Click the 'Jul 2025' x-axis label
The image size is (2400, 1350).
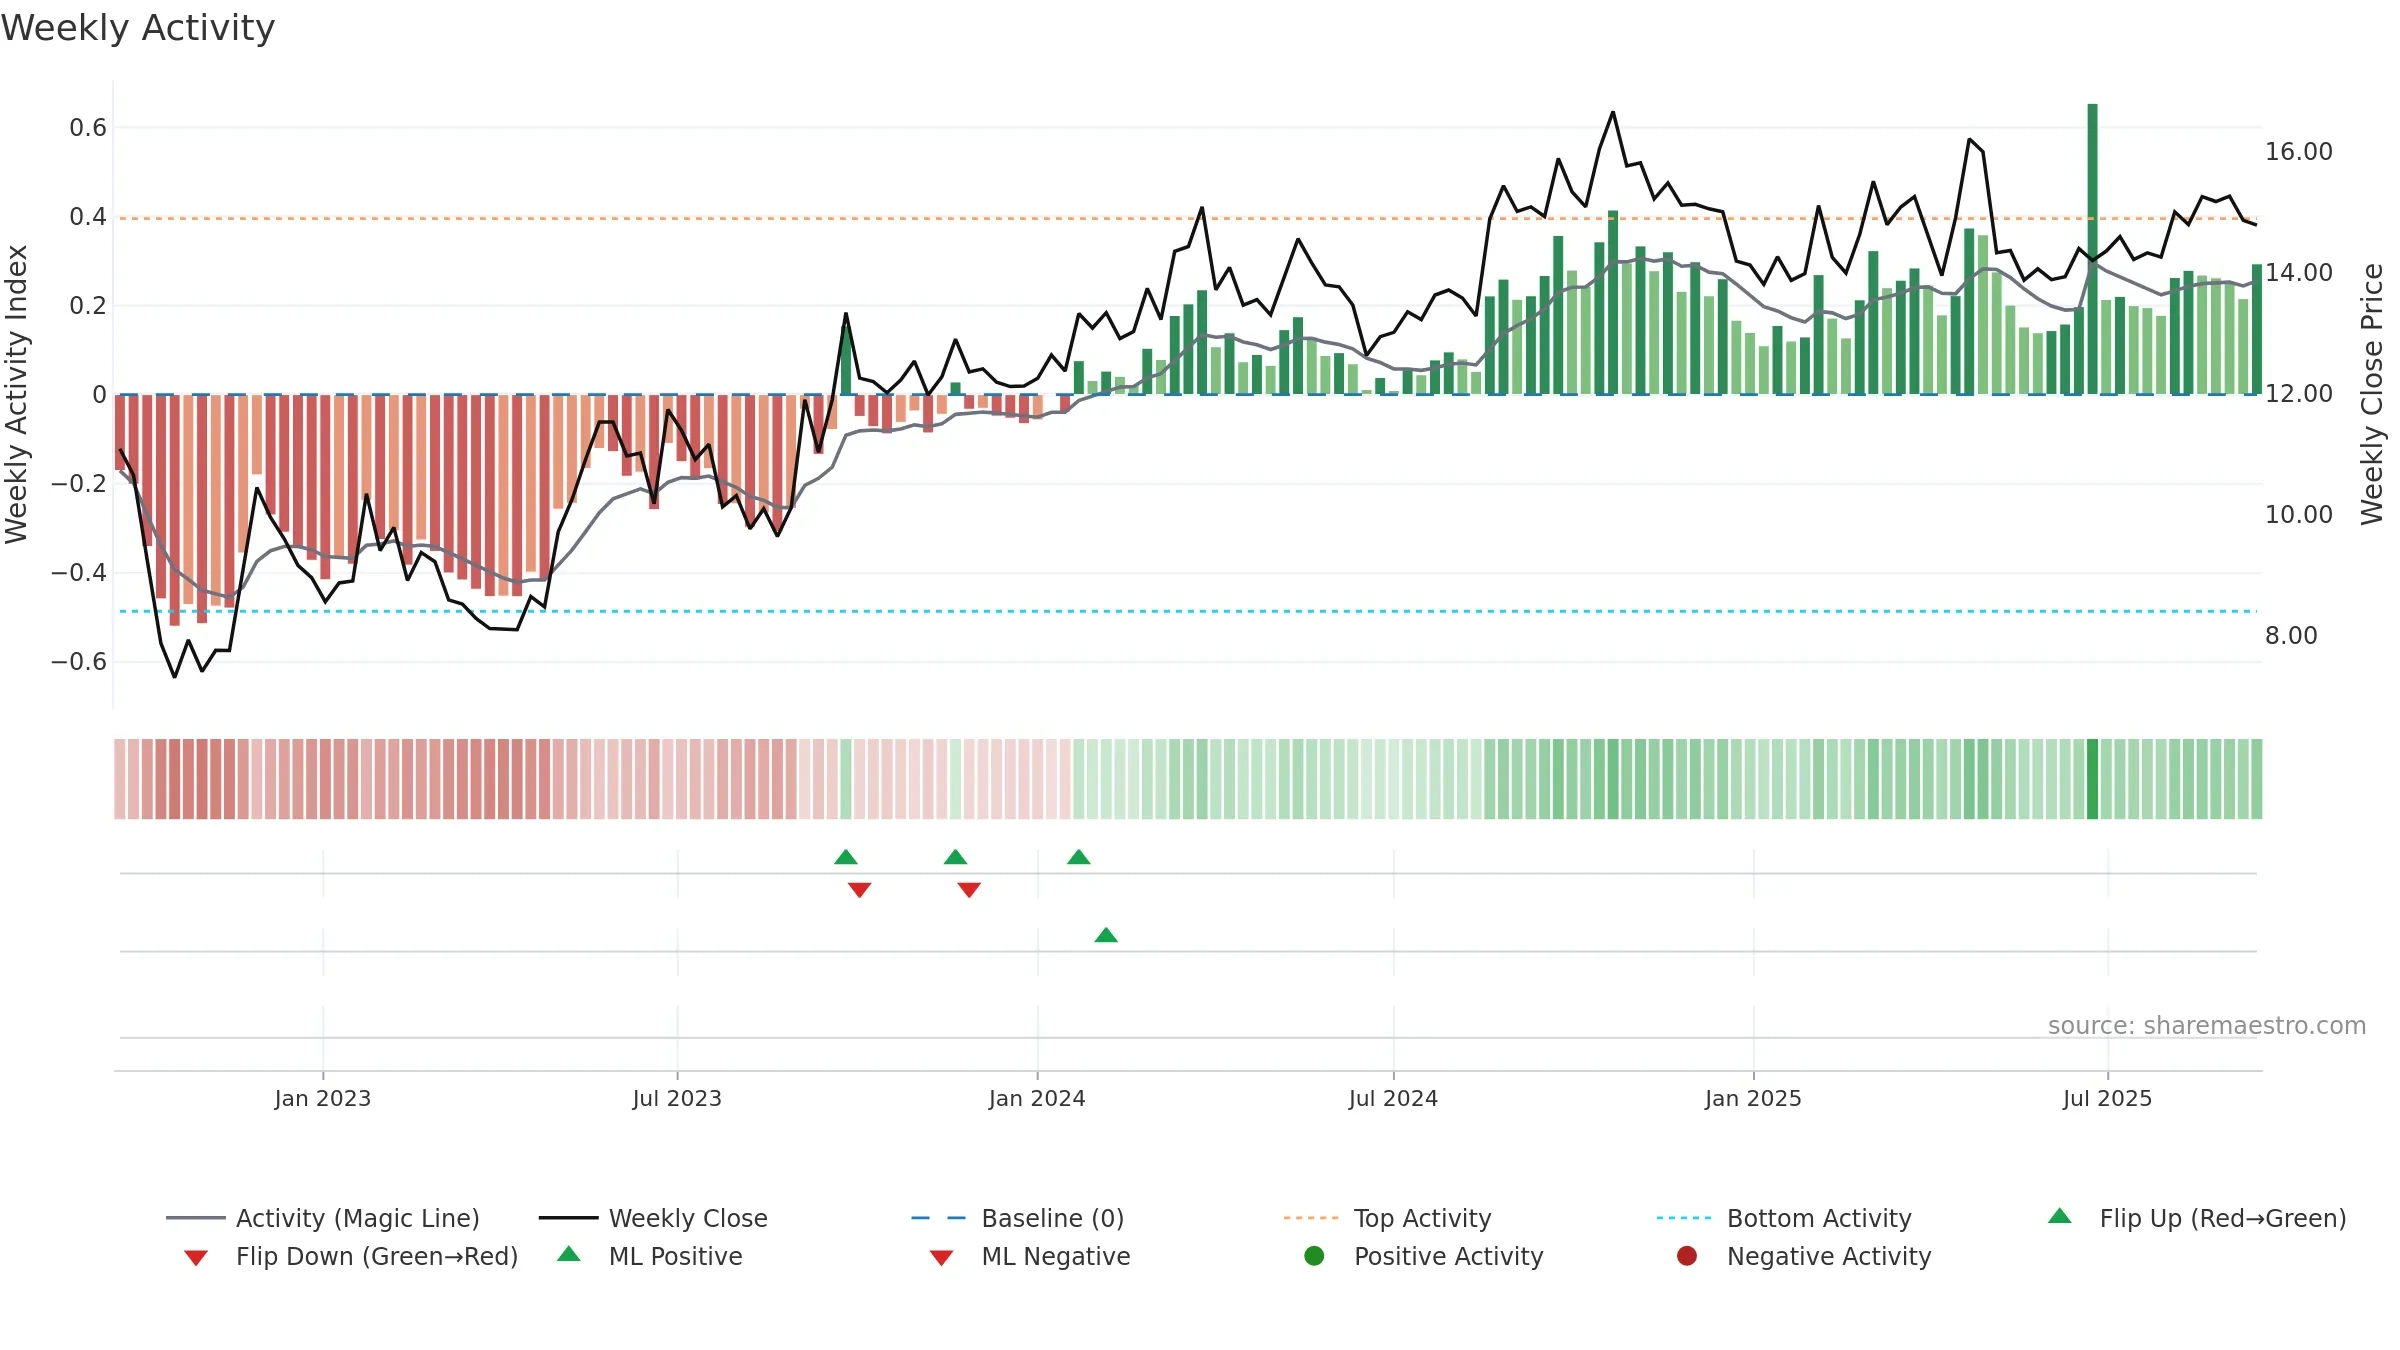click(x=2107, y=1098)
